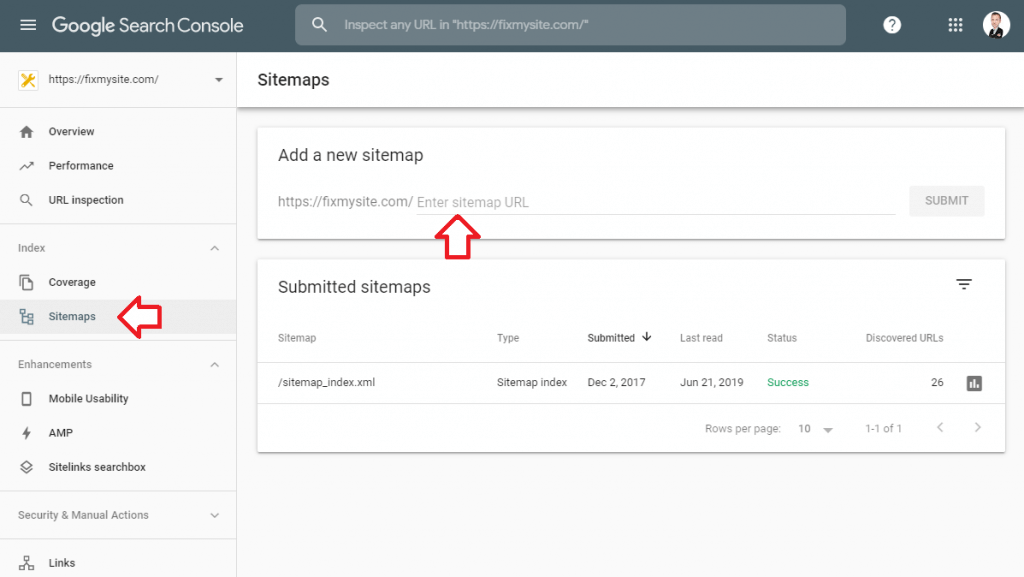Collapse the Index section chevron
This screenshot has height=577, width=1024.
click(214, 248)
